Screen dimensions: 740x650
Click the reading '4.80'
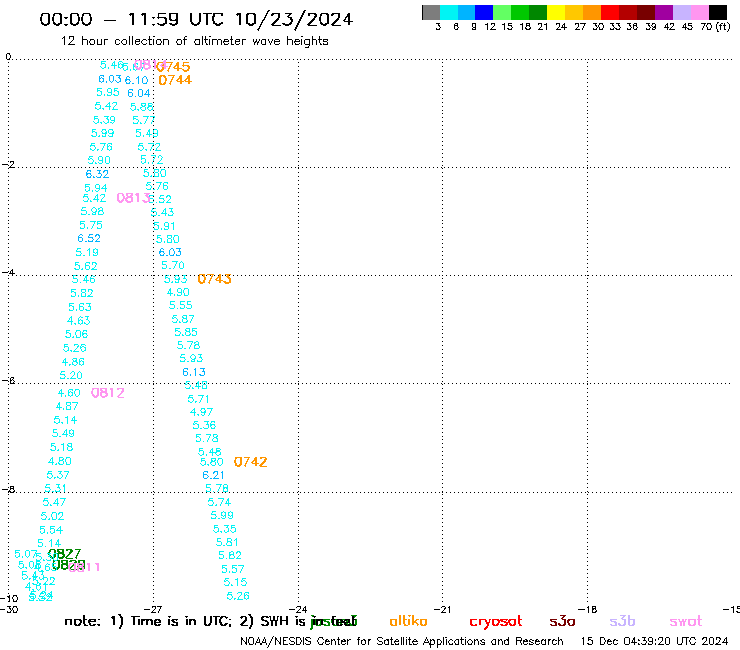(x=60, y=461)
